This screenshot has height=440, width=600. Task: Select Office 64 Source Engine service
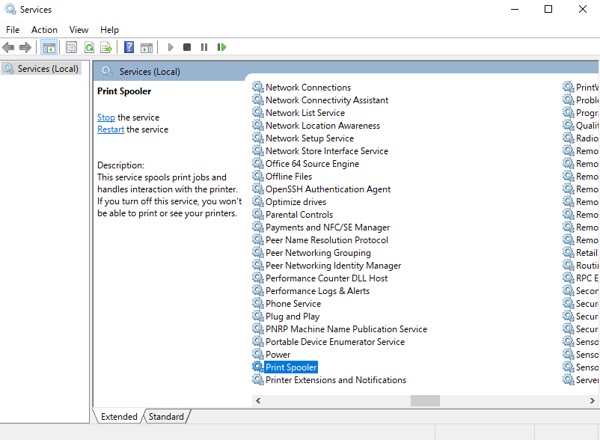click(x=312, y=163)
